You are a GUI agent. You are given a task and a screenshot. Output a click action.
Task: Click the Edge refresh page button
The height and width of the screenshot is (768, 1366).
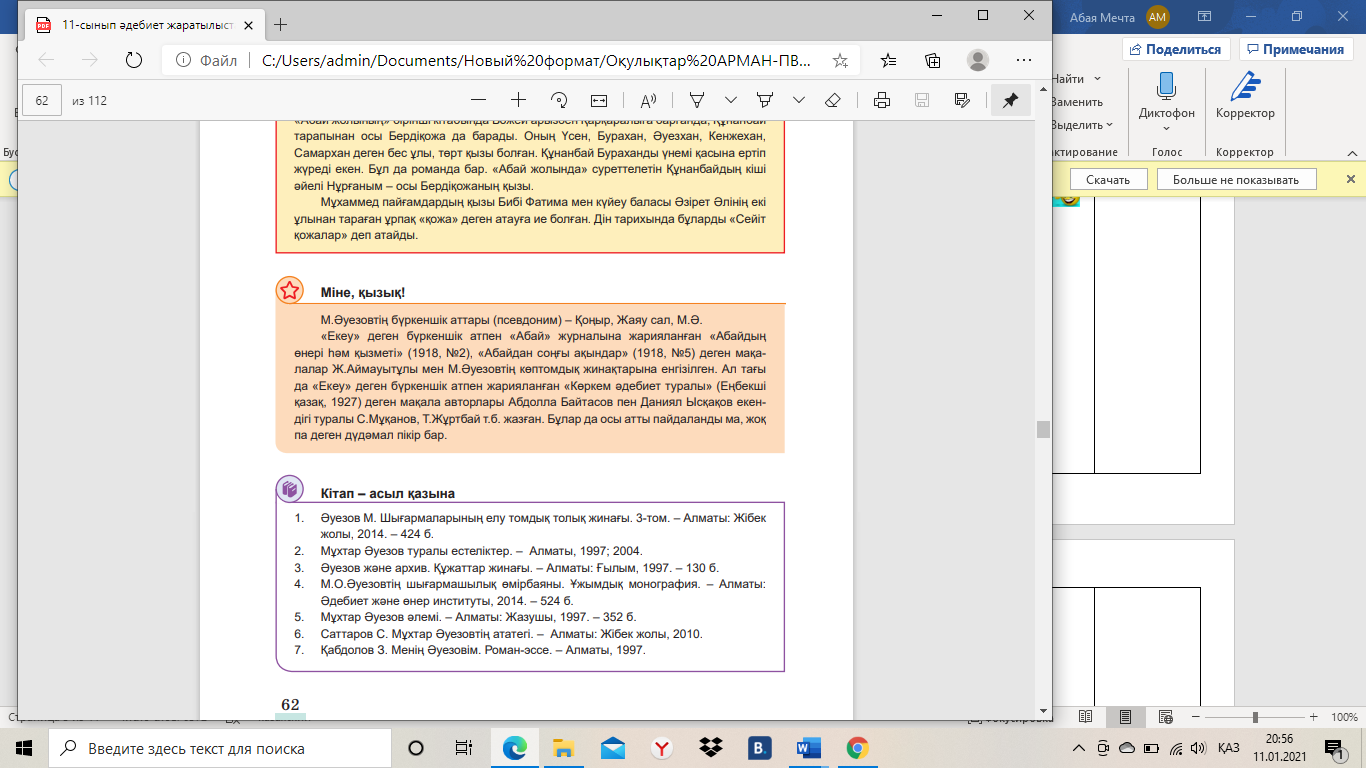tap(133, 60)
